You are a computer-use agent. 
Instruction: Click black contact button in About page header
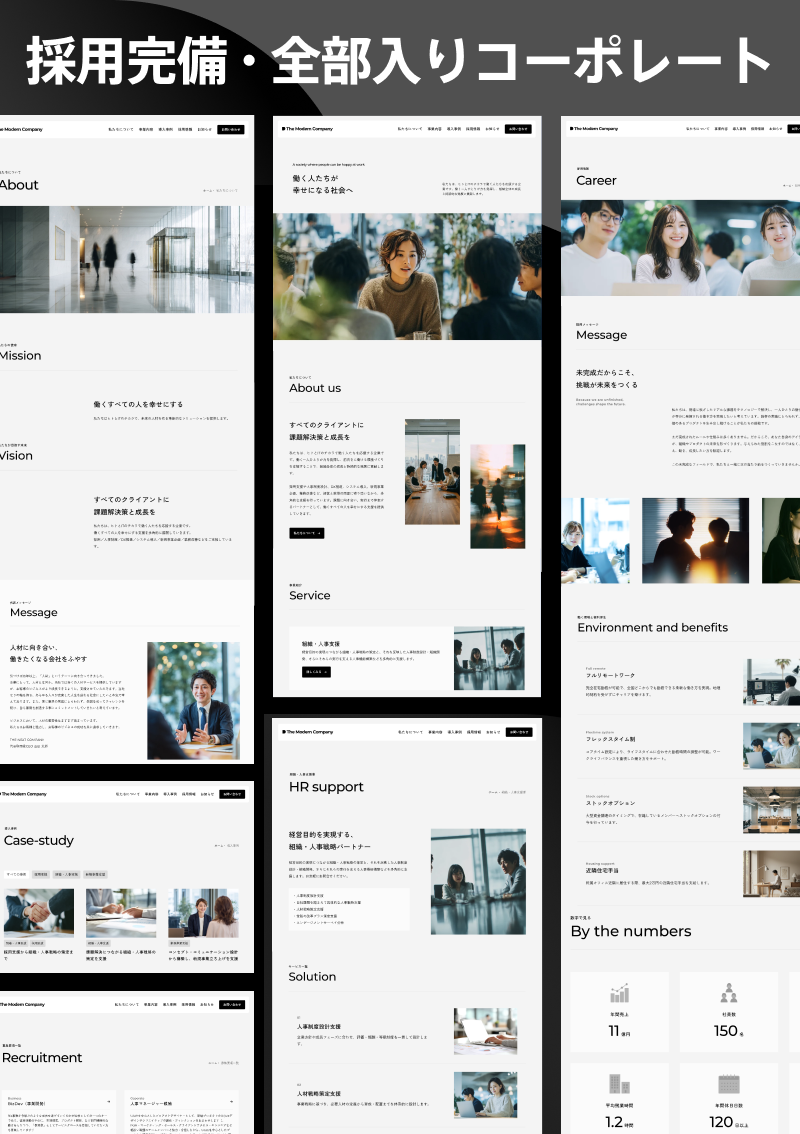231,129
